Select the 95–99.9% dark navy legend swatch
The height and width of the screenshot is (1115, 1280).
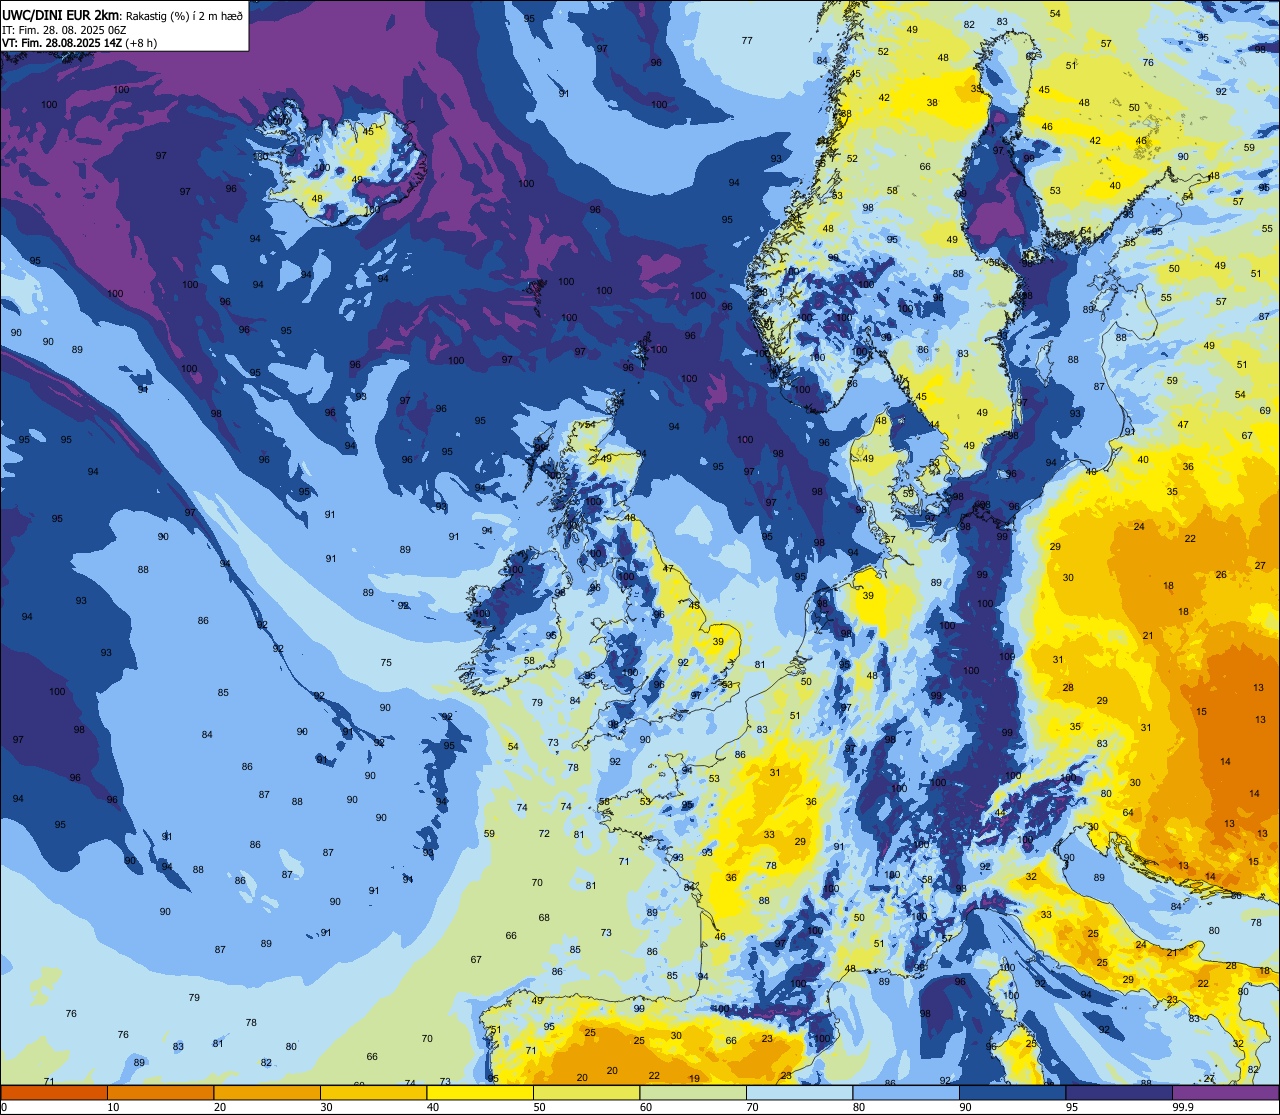1119,1092
